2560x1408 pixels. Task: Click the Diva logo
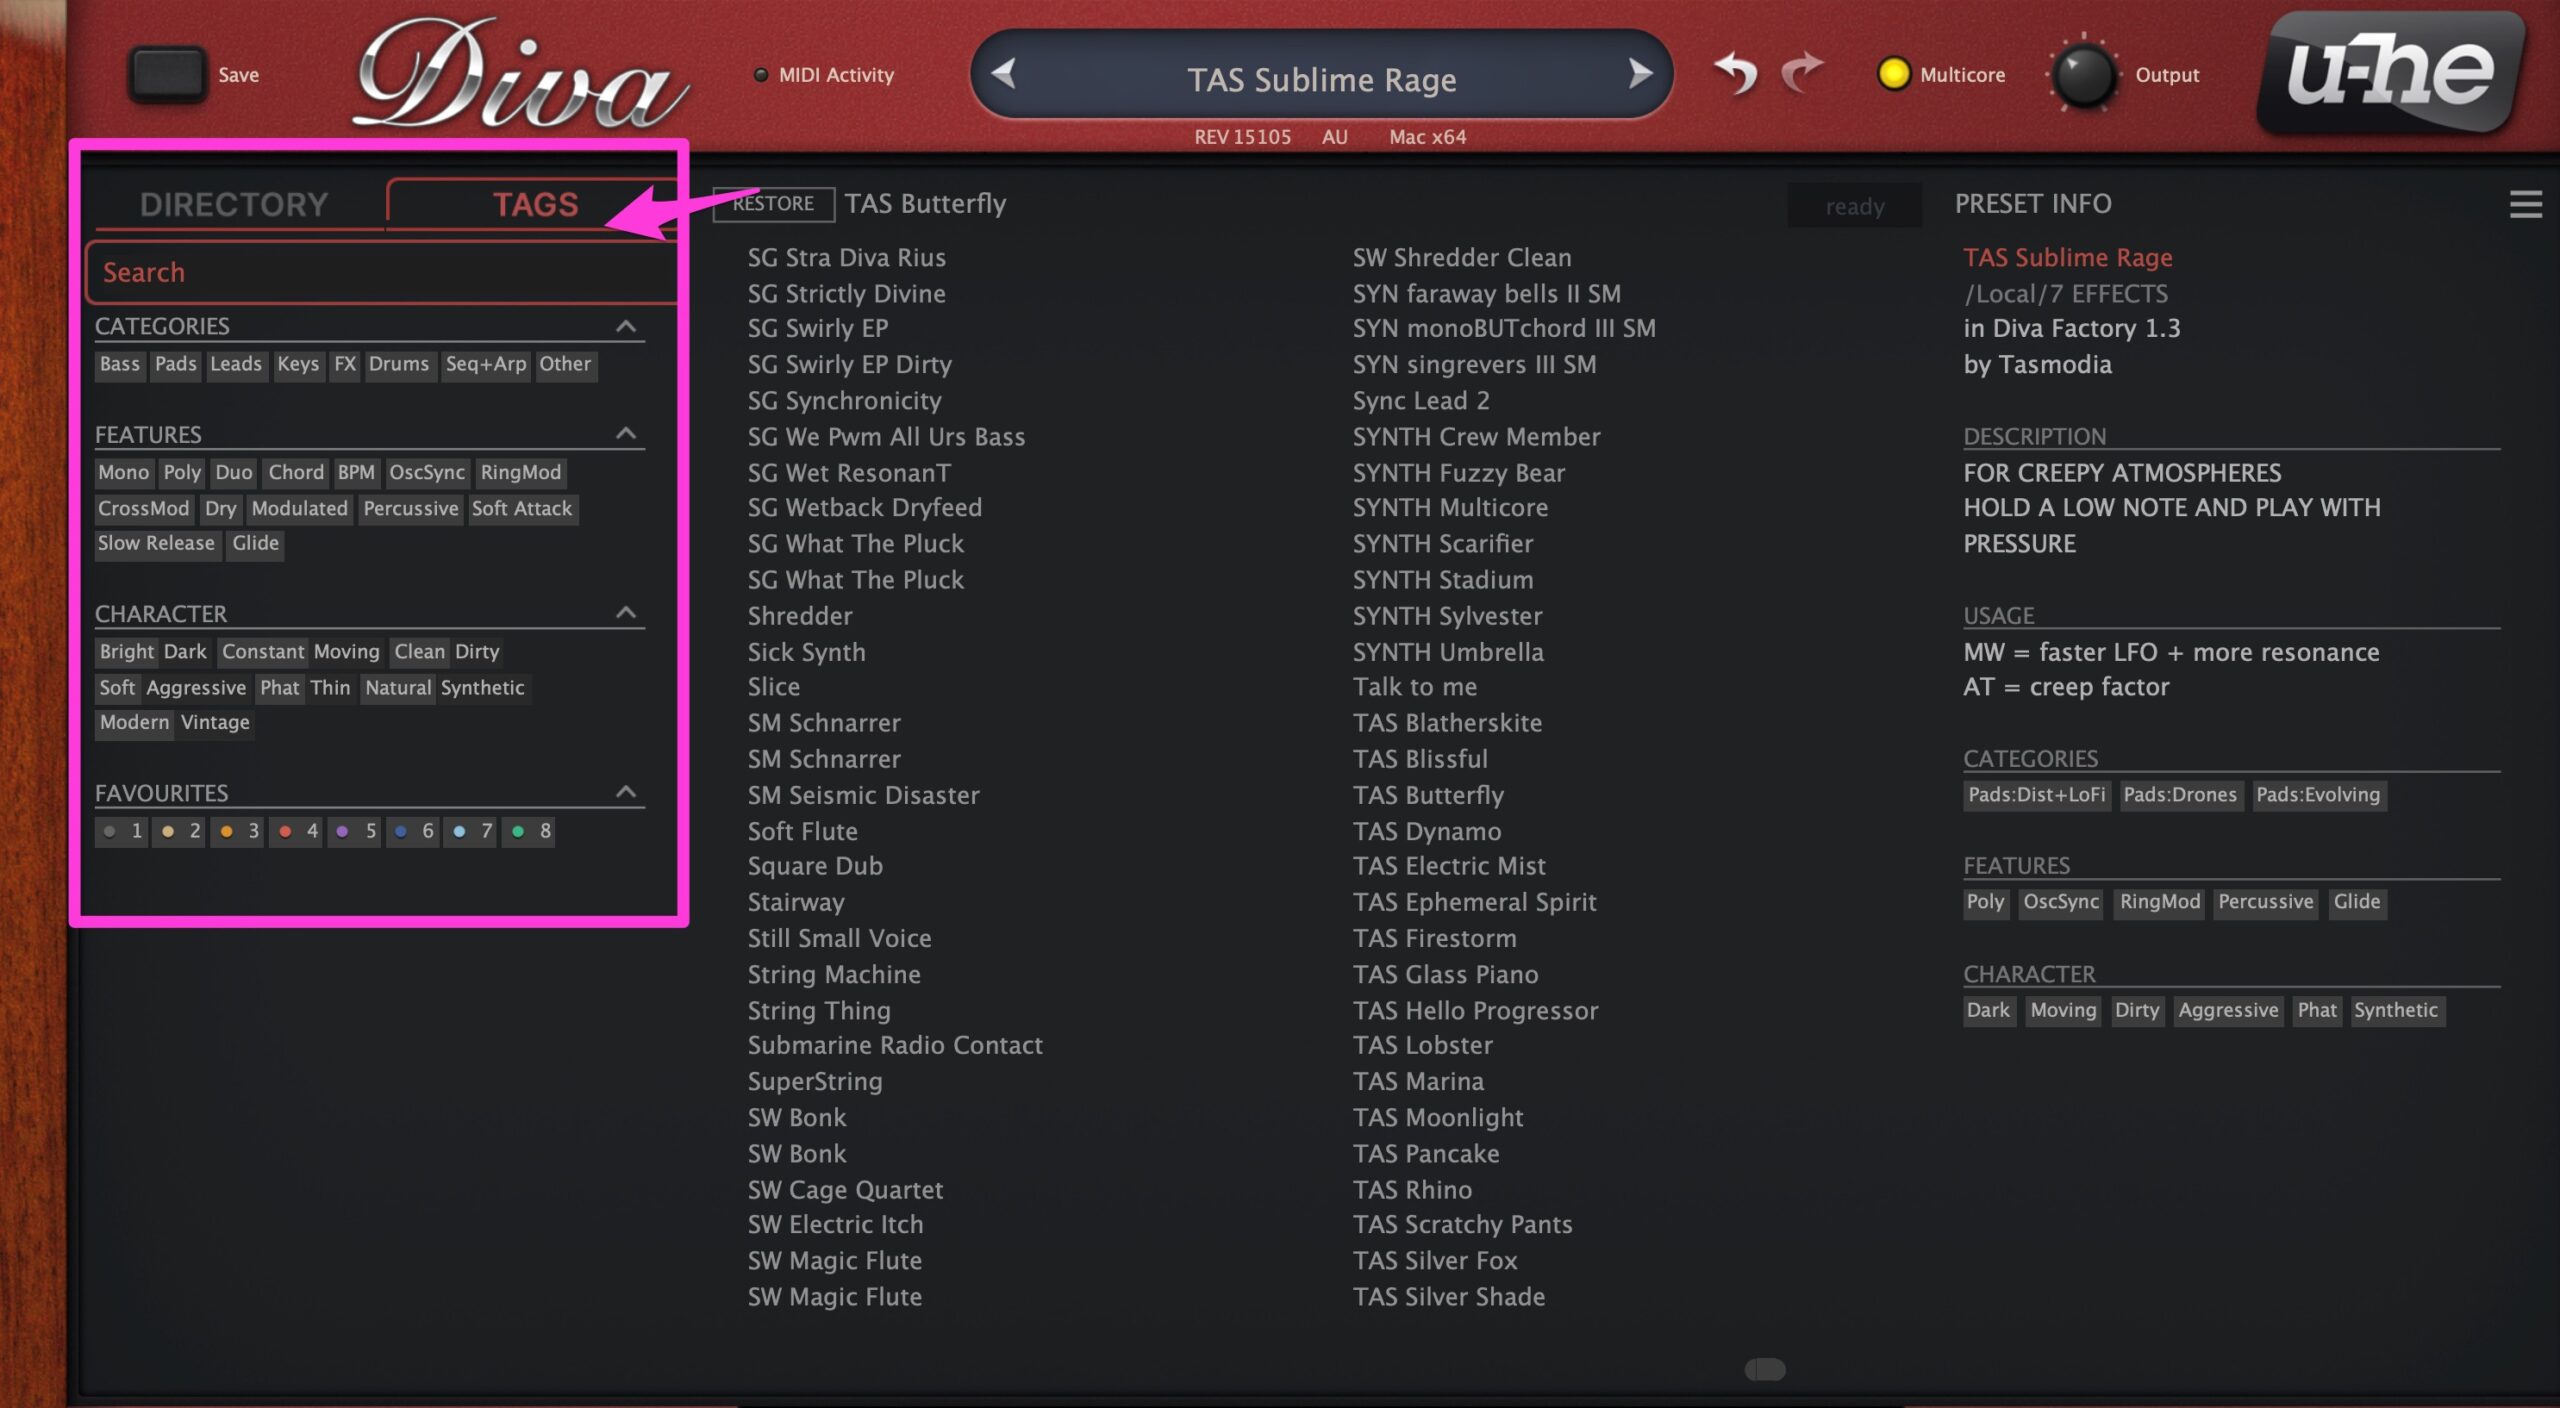pos(519,75)
